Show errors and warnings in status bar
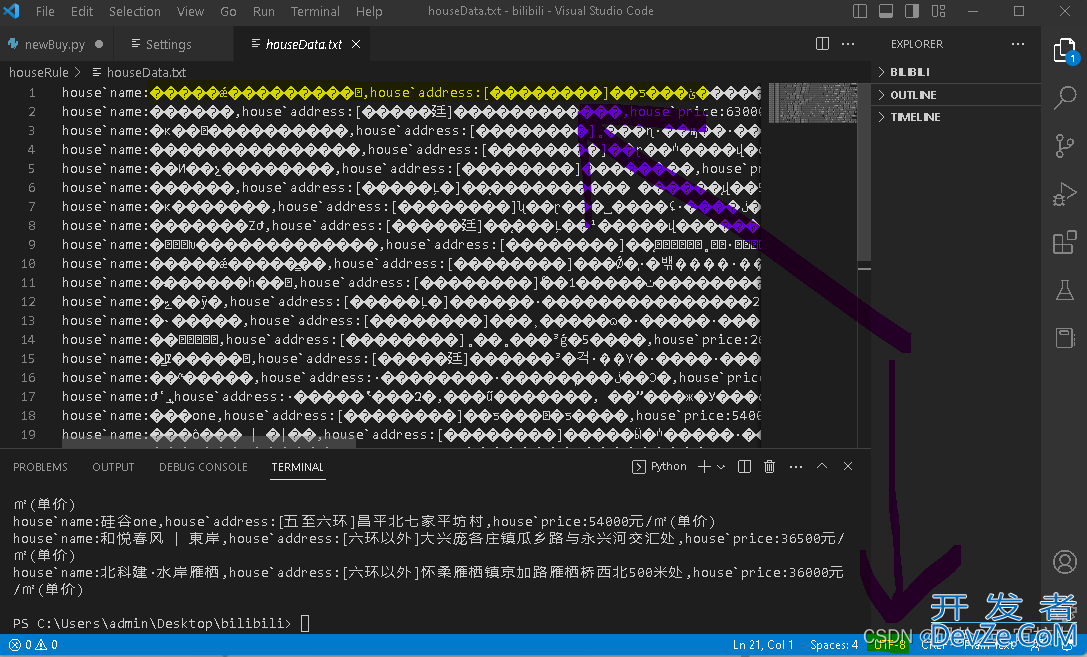This screenshot has width=1087, height=657. click(x=33, y=645)
